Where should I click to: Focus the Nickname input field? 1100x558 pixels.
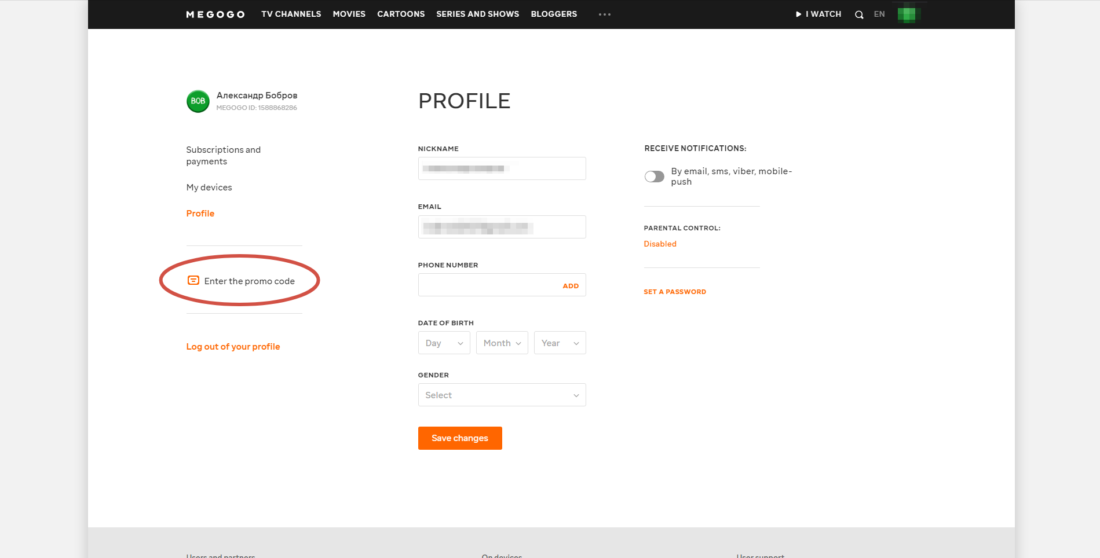coord(502,168)
